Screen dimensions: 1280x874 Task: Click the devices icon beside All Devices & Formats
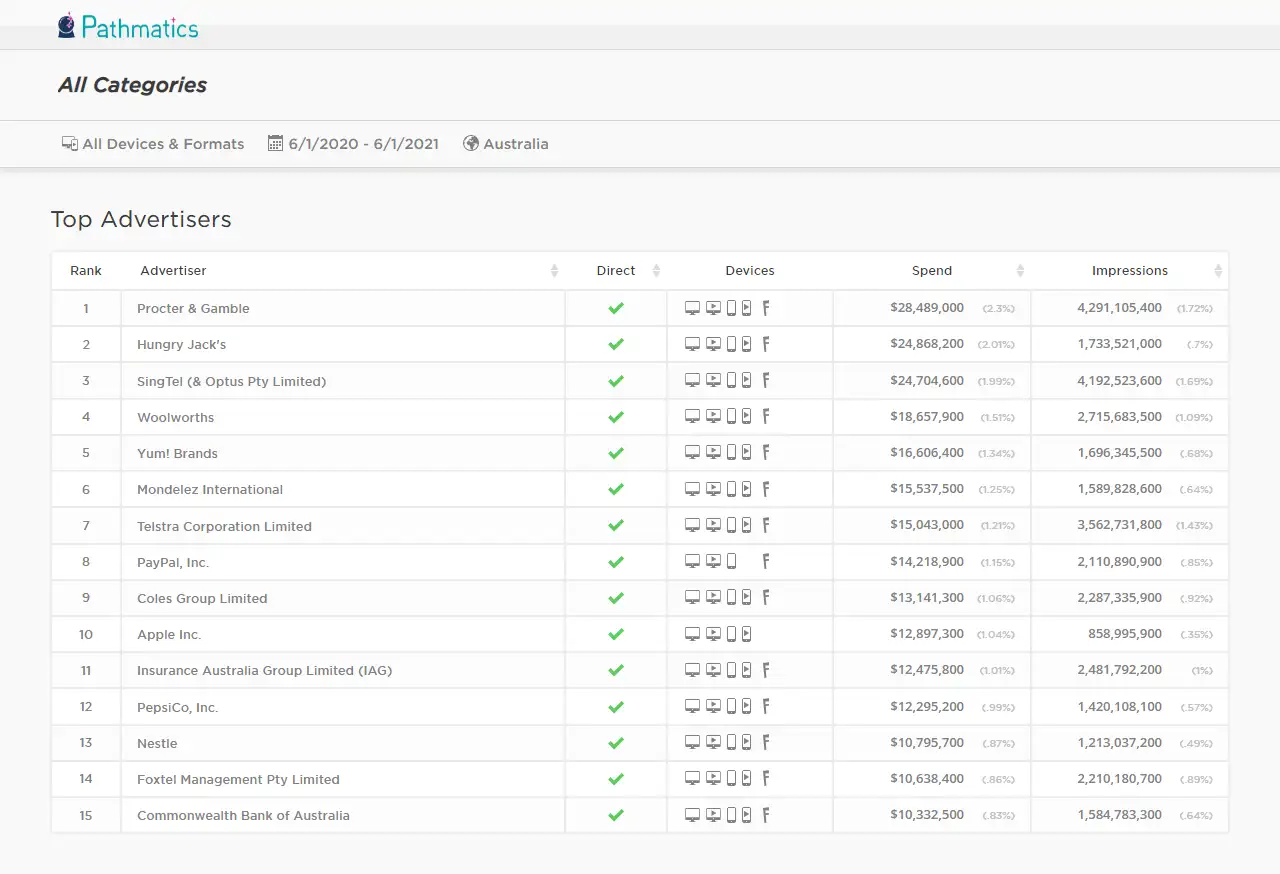70,143
